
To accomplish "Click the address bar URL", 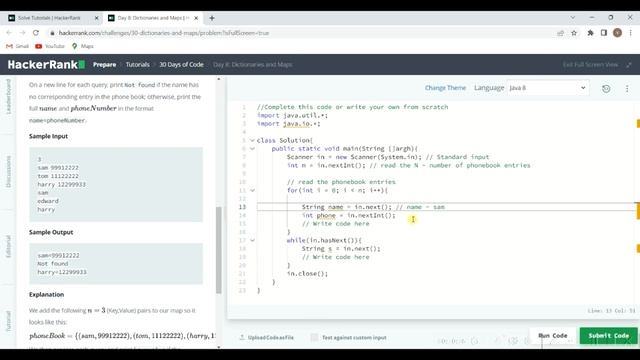I will coord(164,33).
